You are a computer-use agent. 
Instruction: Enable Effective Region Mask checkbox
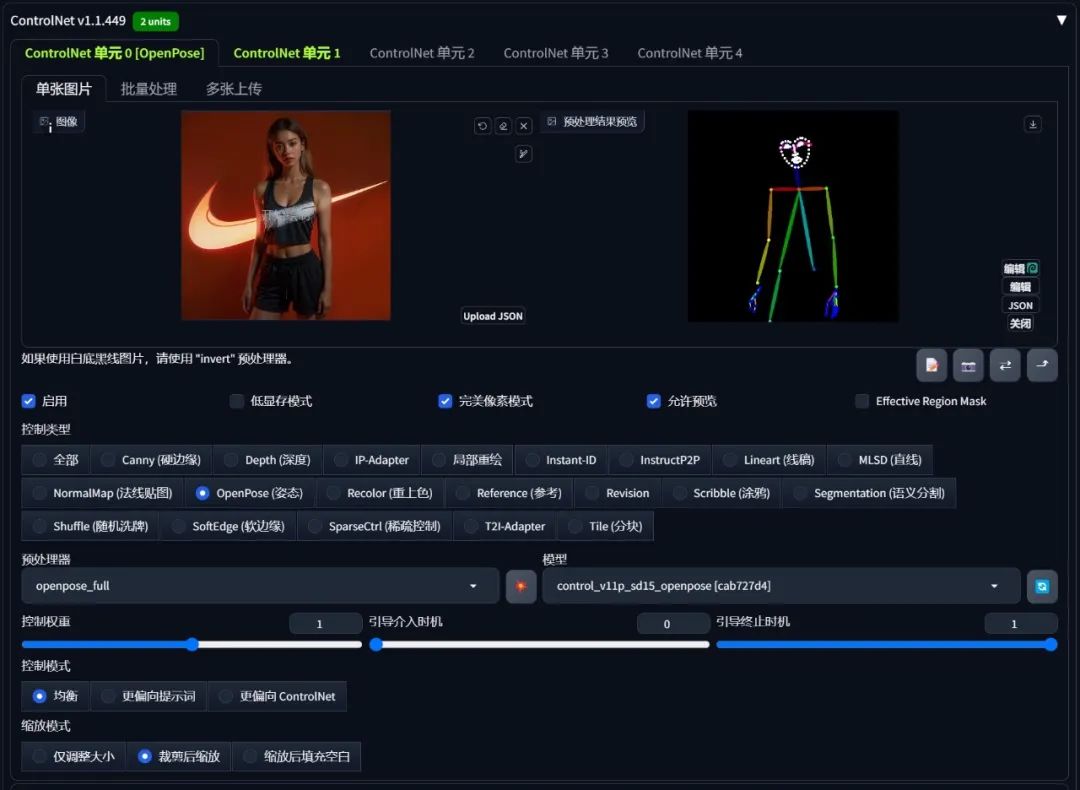pos(862,401)
